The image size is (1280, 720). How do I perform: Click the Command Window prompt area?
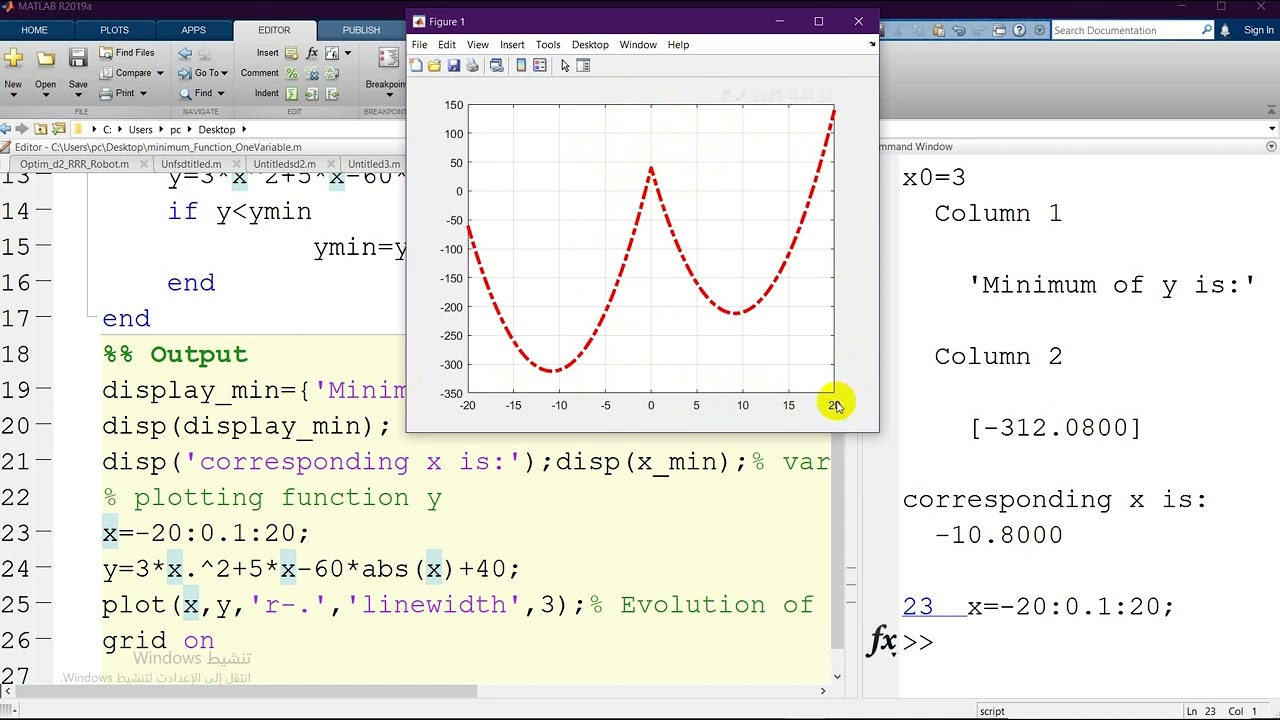tap(1090, 642)
